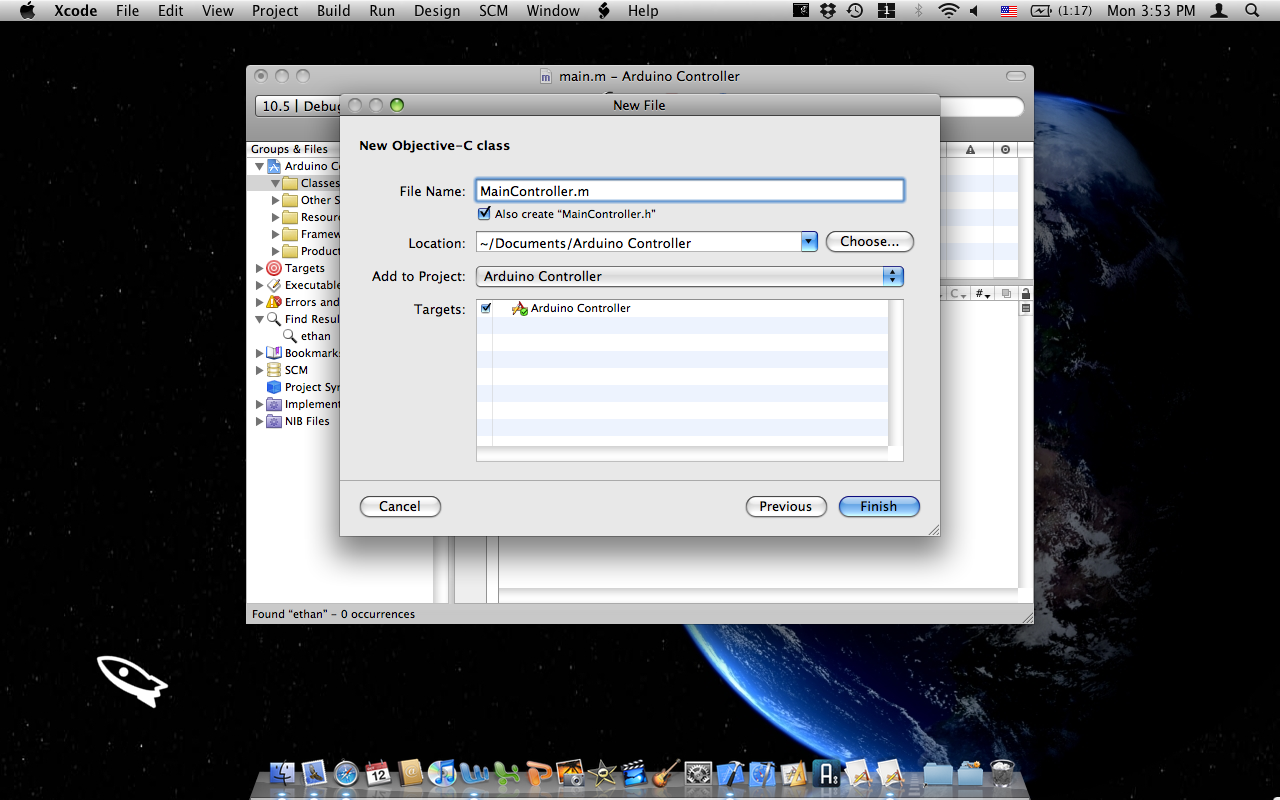Open GarageBand from the Dock
Viewport: 1280px width, 800px height.
[667, 773]
